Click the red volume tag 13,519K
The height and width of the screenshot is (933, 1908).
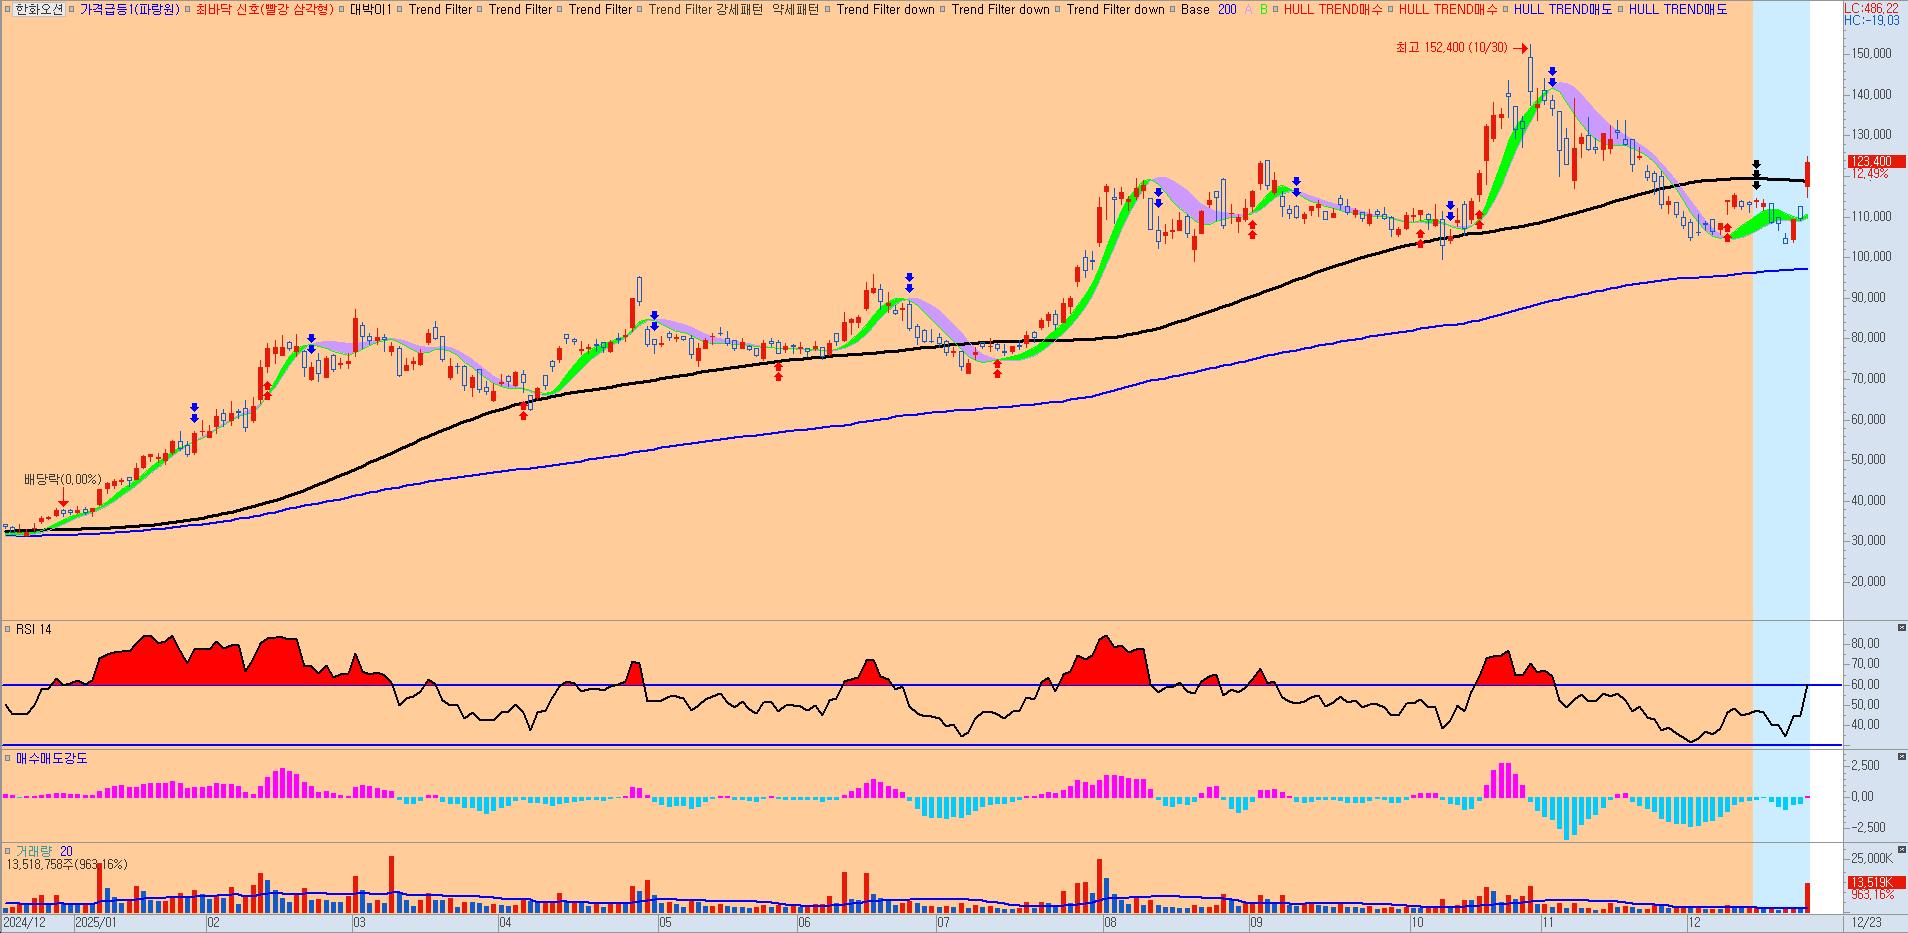point(1870,882)
